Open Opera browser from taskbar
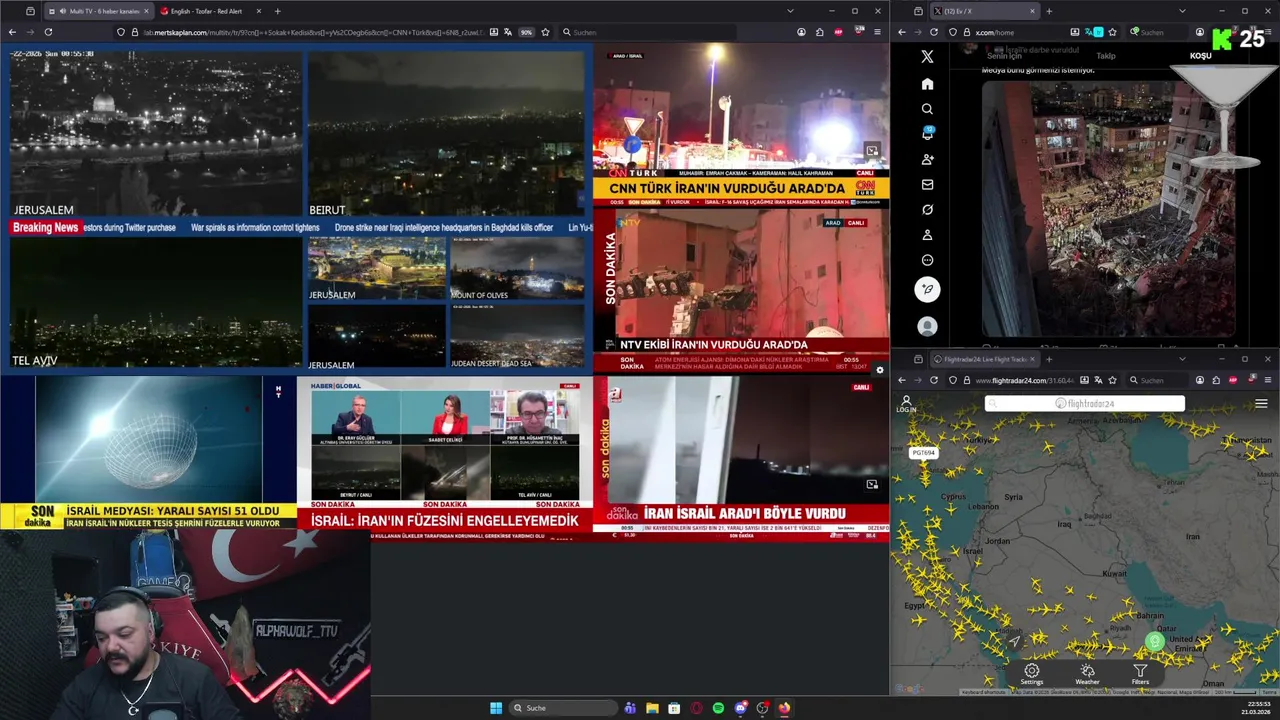This screenshot has width=1280, height=720. point(696,708)
